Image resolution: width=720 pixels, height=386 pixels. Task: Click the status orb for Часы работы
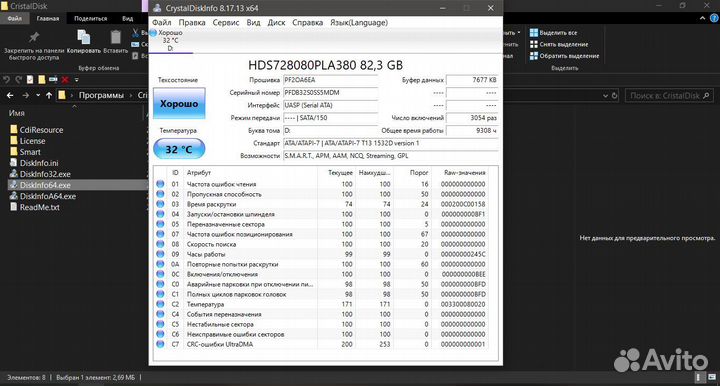[160, 254]
